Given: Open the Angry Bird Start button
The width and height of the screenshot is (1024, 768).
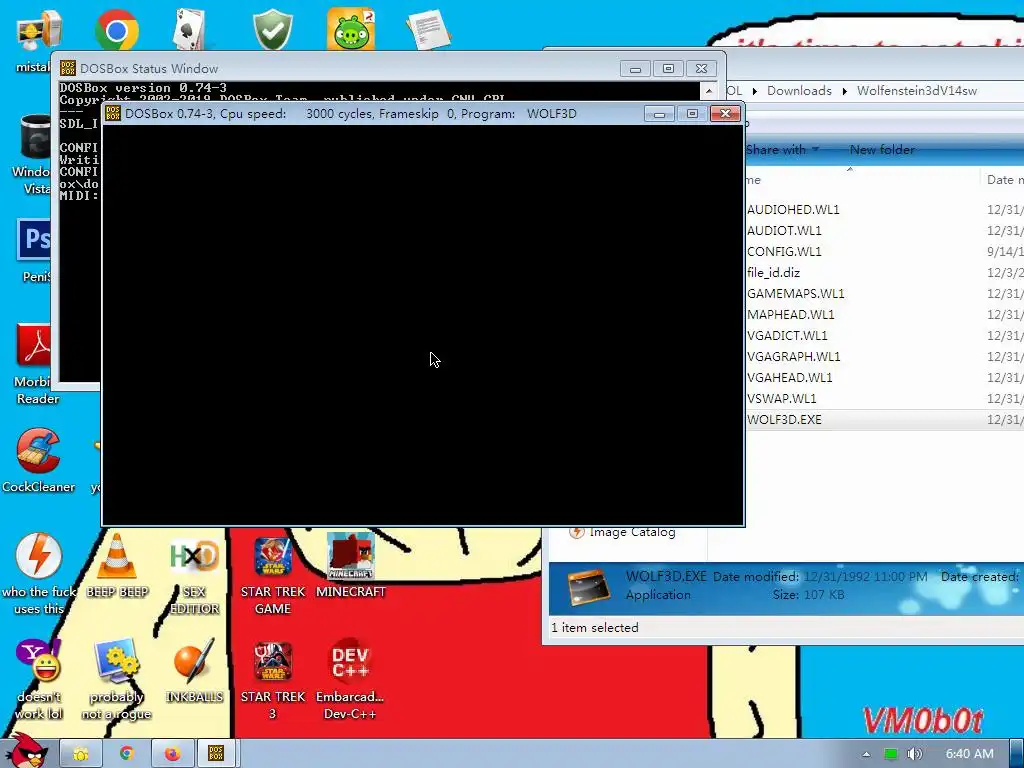Looking at the screenshot, I should 25,752.
